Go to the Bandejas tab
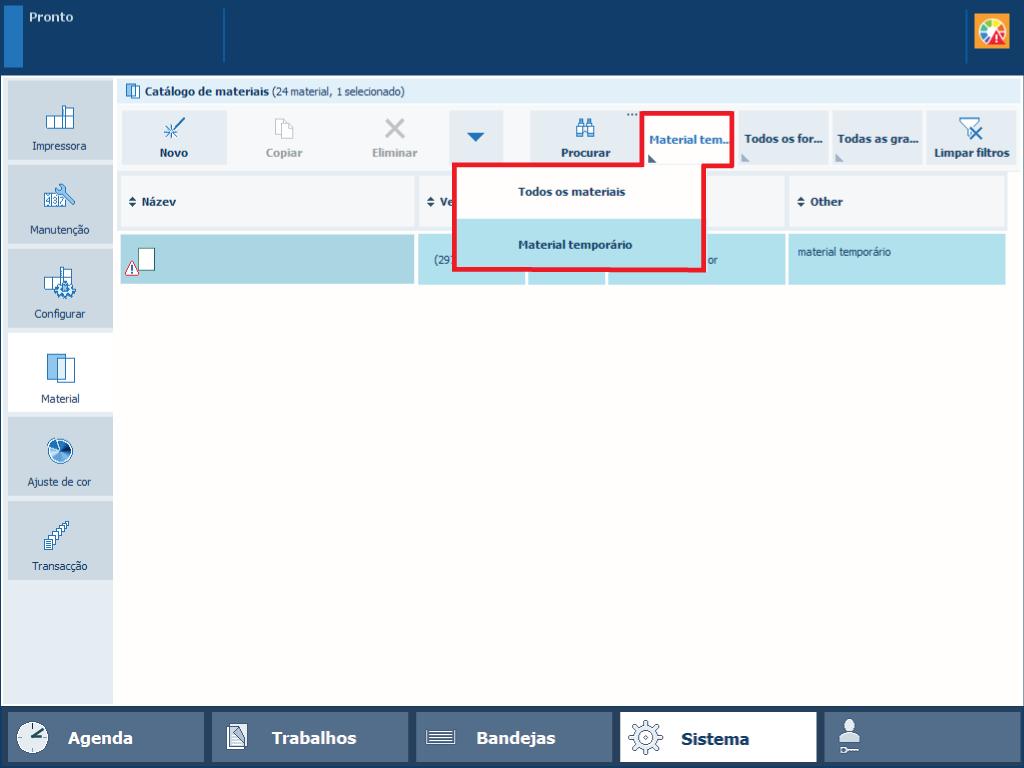1024x768 pixels. click(x=514, y=739)
